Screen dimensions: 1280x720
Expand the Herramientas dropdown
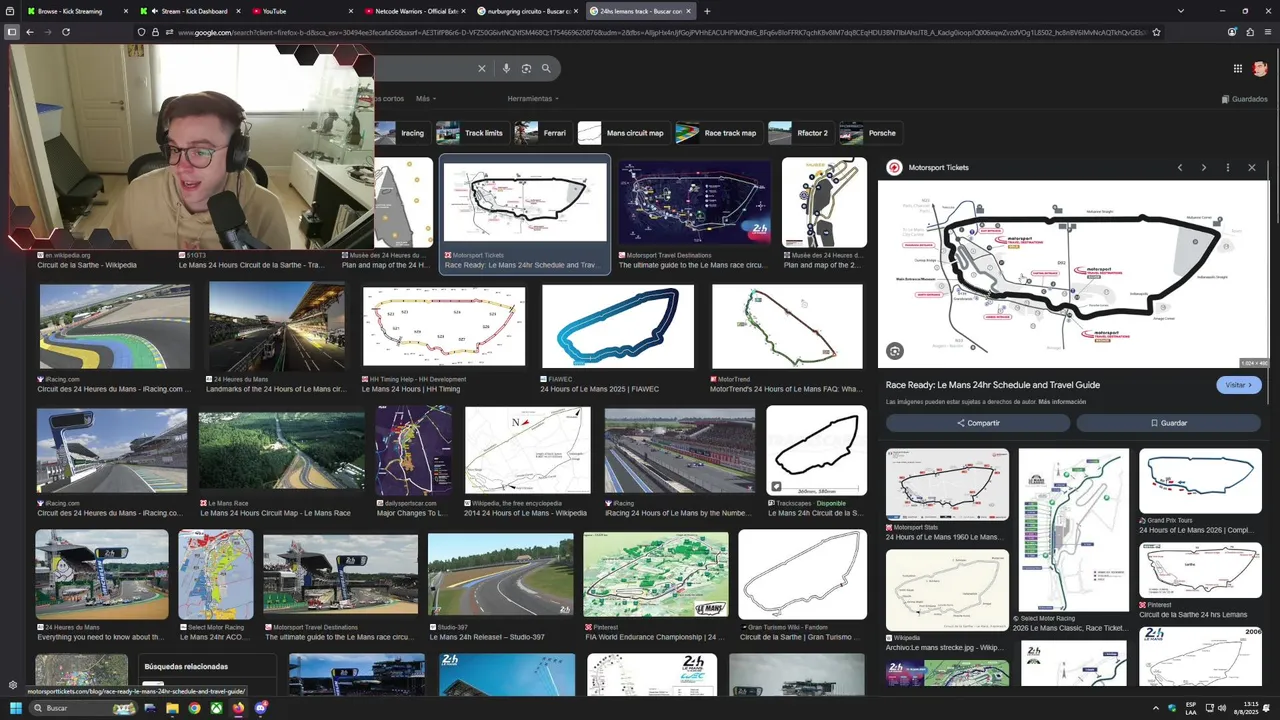[533, 98]
